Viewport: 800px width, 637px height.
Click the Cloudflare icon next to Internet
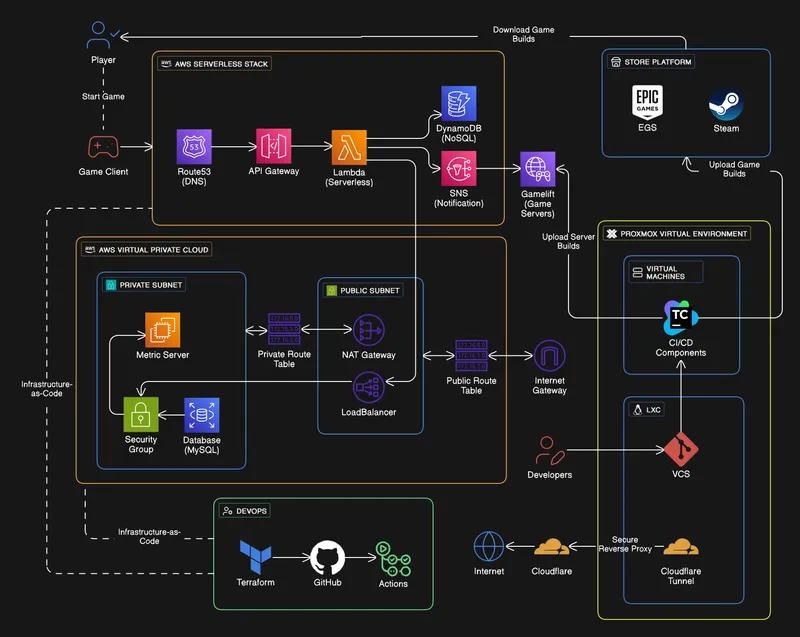point(552,547)
